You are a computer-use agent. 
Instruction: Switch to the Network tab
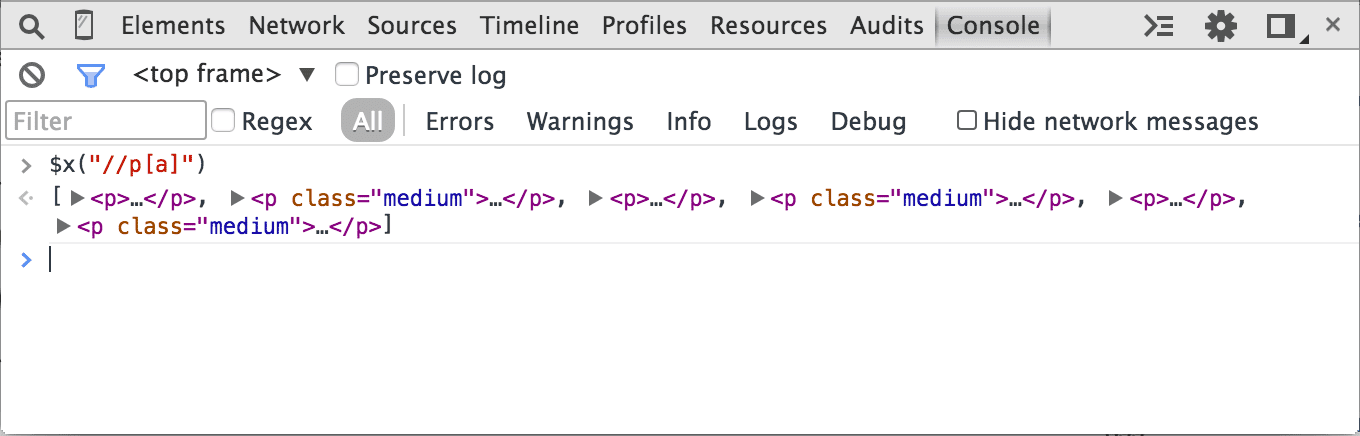pos(296,26)
